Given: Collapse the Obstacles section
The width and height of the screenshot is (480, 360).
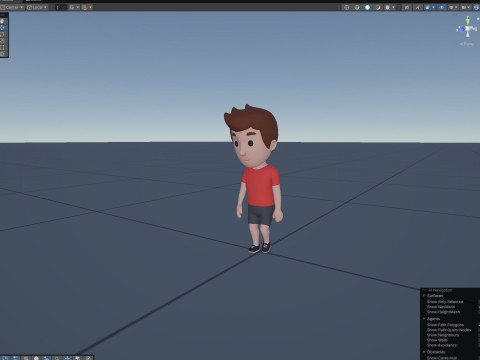Looking at the screenshot, I should point(424,352).
